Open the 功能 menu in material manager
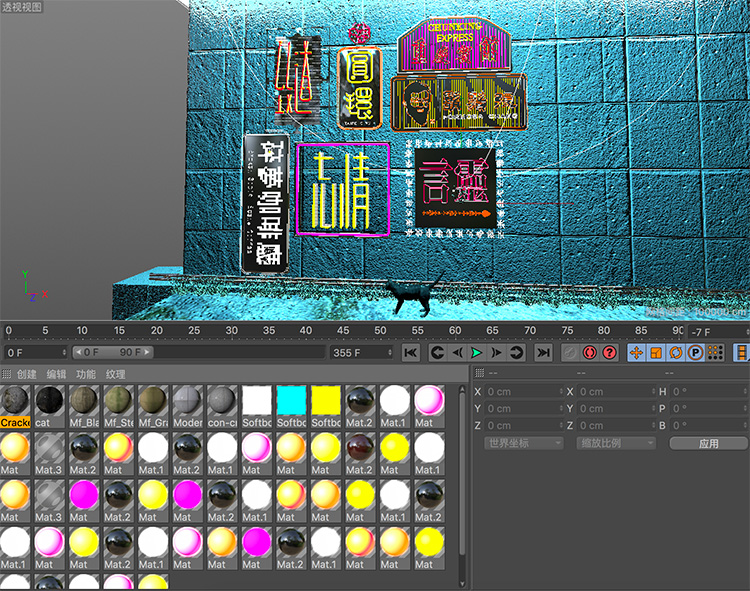 pyautogui.click(x=86, y=374)
